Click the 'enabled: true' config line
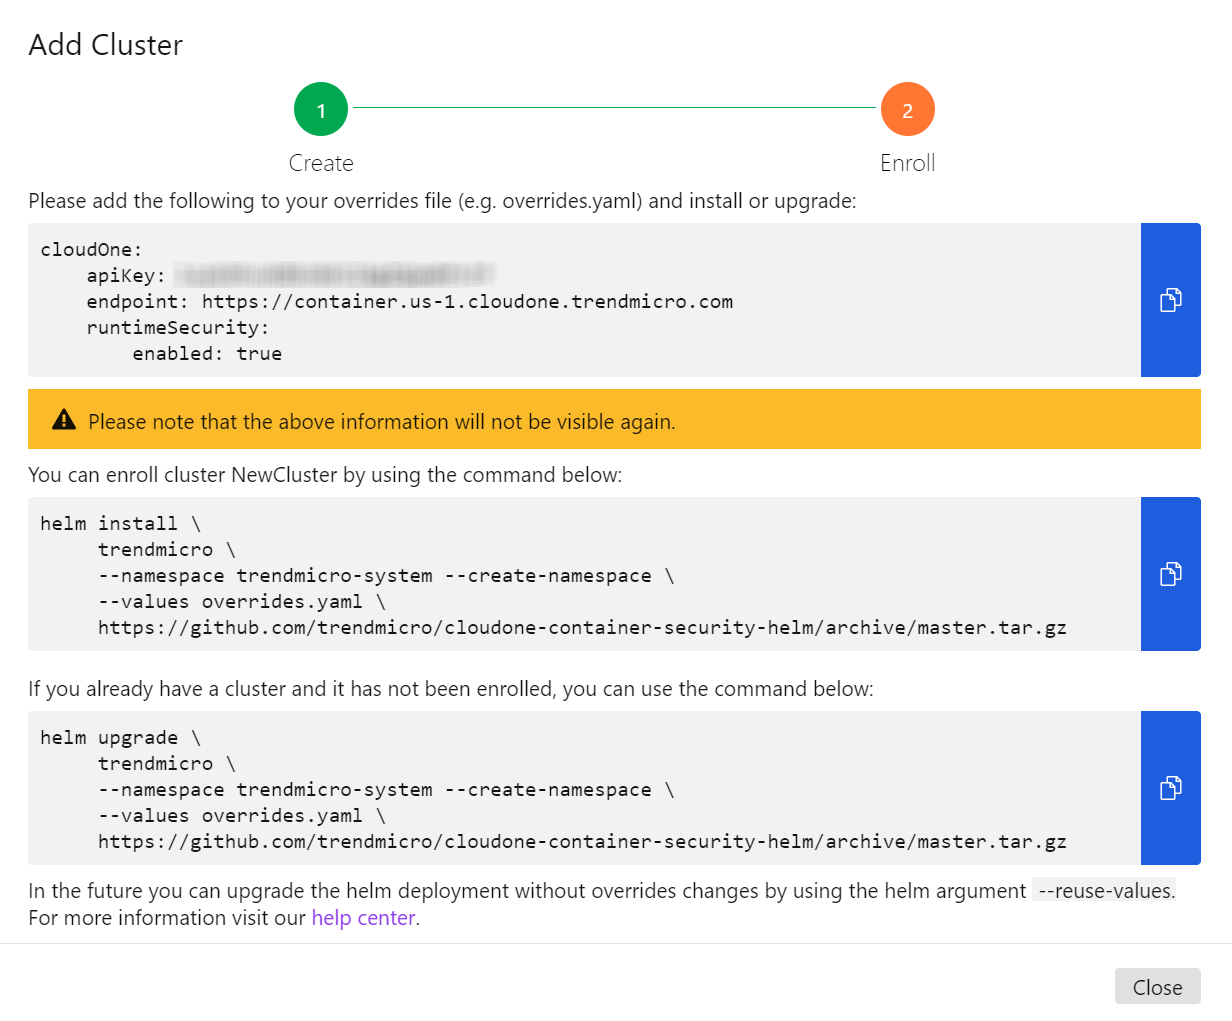The image size is (1232, 1021). coord(207,354)
